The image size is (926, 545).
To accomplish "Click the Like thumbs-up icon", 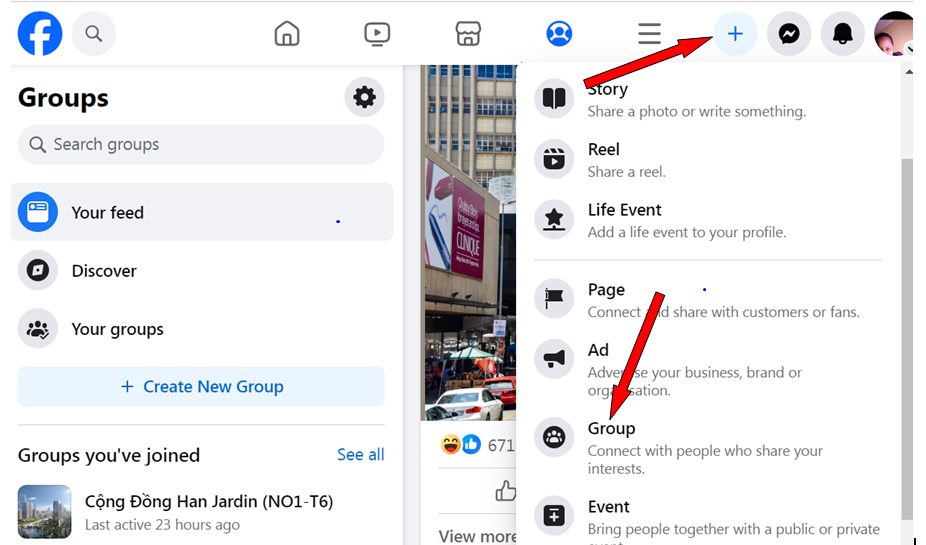I will (506, 490).
